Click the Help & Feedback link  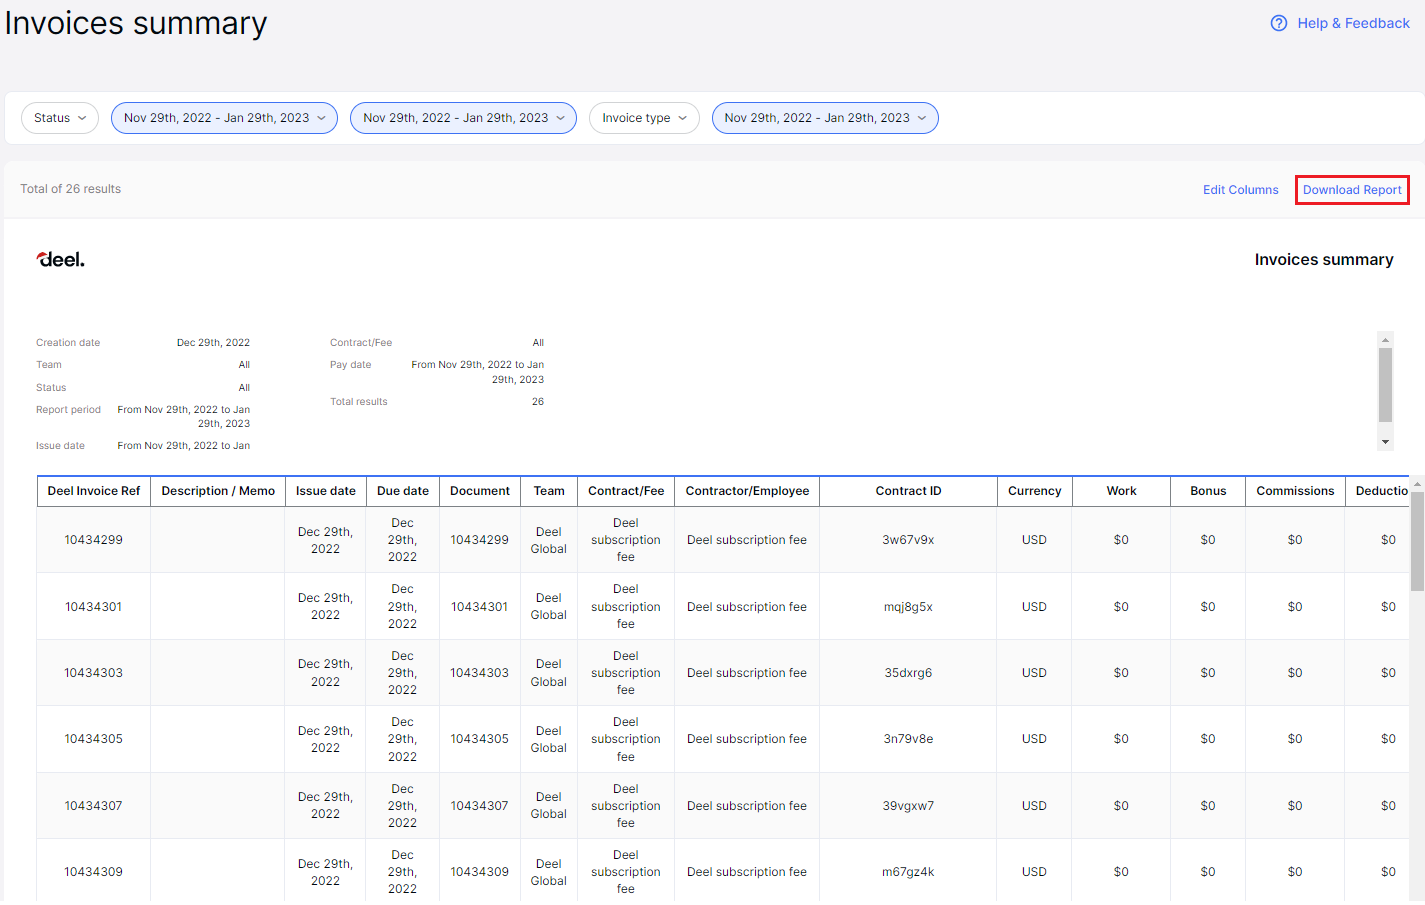click(1353, 23)
